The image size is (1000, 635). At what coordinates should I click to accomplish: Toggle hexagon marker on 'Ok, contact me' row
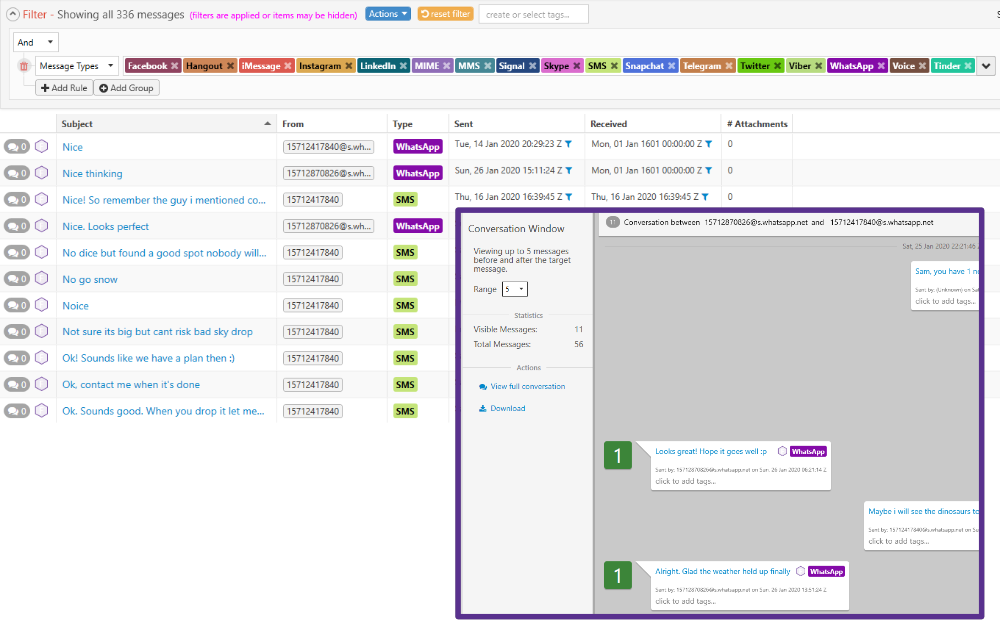click(41, 384)
